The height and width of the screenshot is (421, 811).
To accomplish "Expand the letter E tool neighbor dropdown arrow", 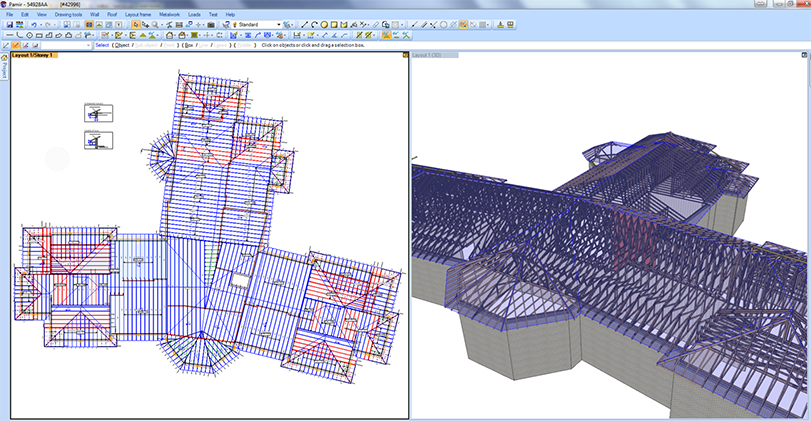I will coord(126,35).
